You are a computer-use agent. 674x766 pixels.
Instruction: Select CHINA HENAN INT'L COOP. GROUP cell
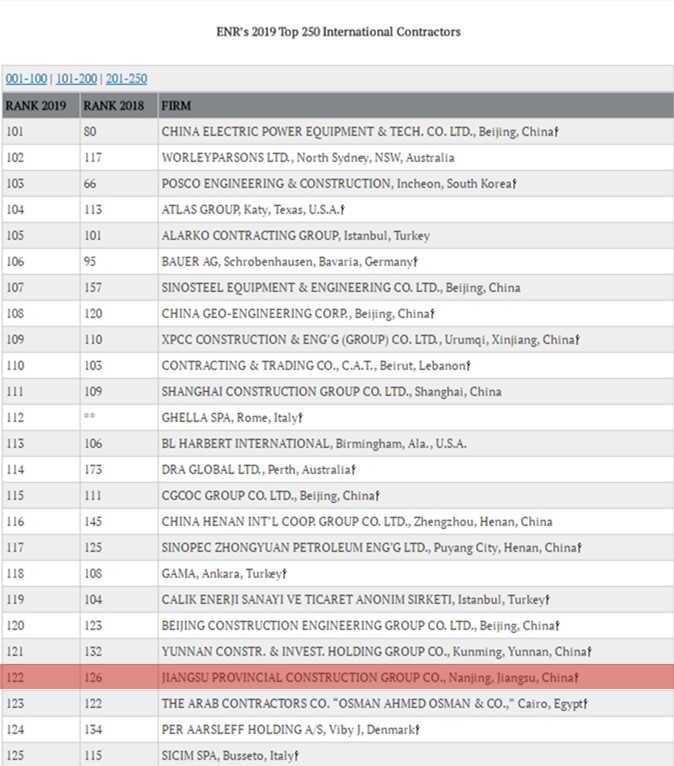click(416, 521)
